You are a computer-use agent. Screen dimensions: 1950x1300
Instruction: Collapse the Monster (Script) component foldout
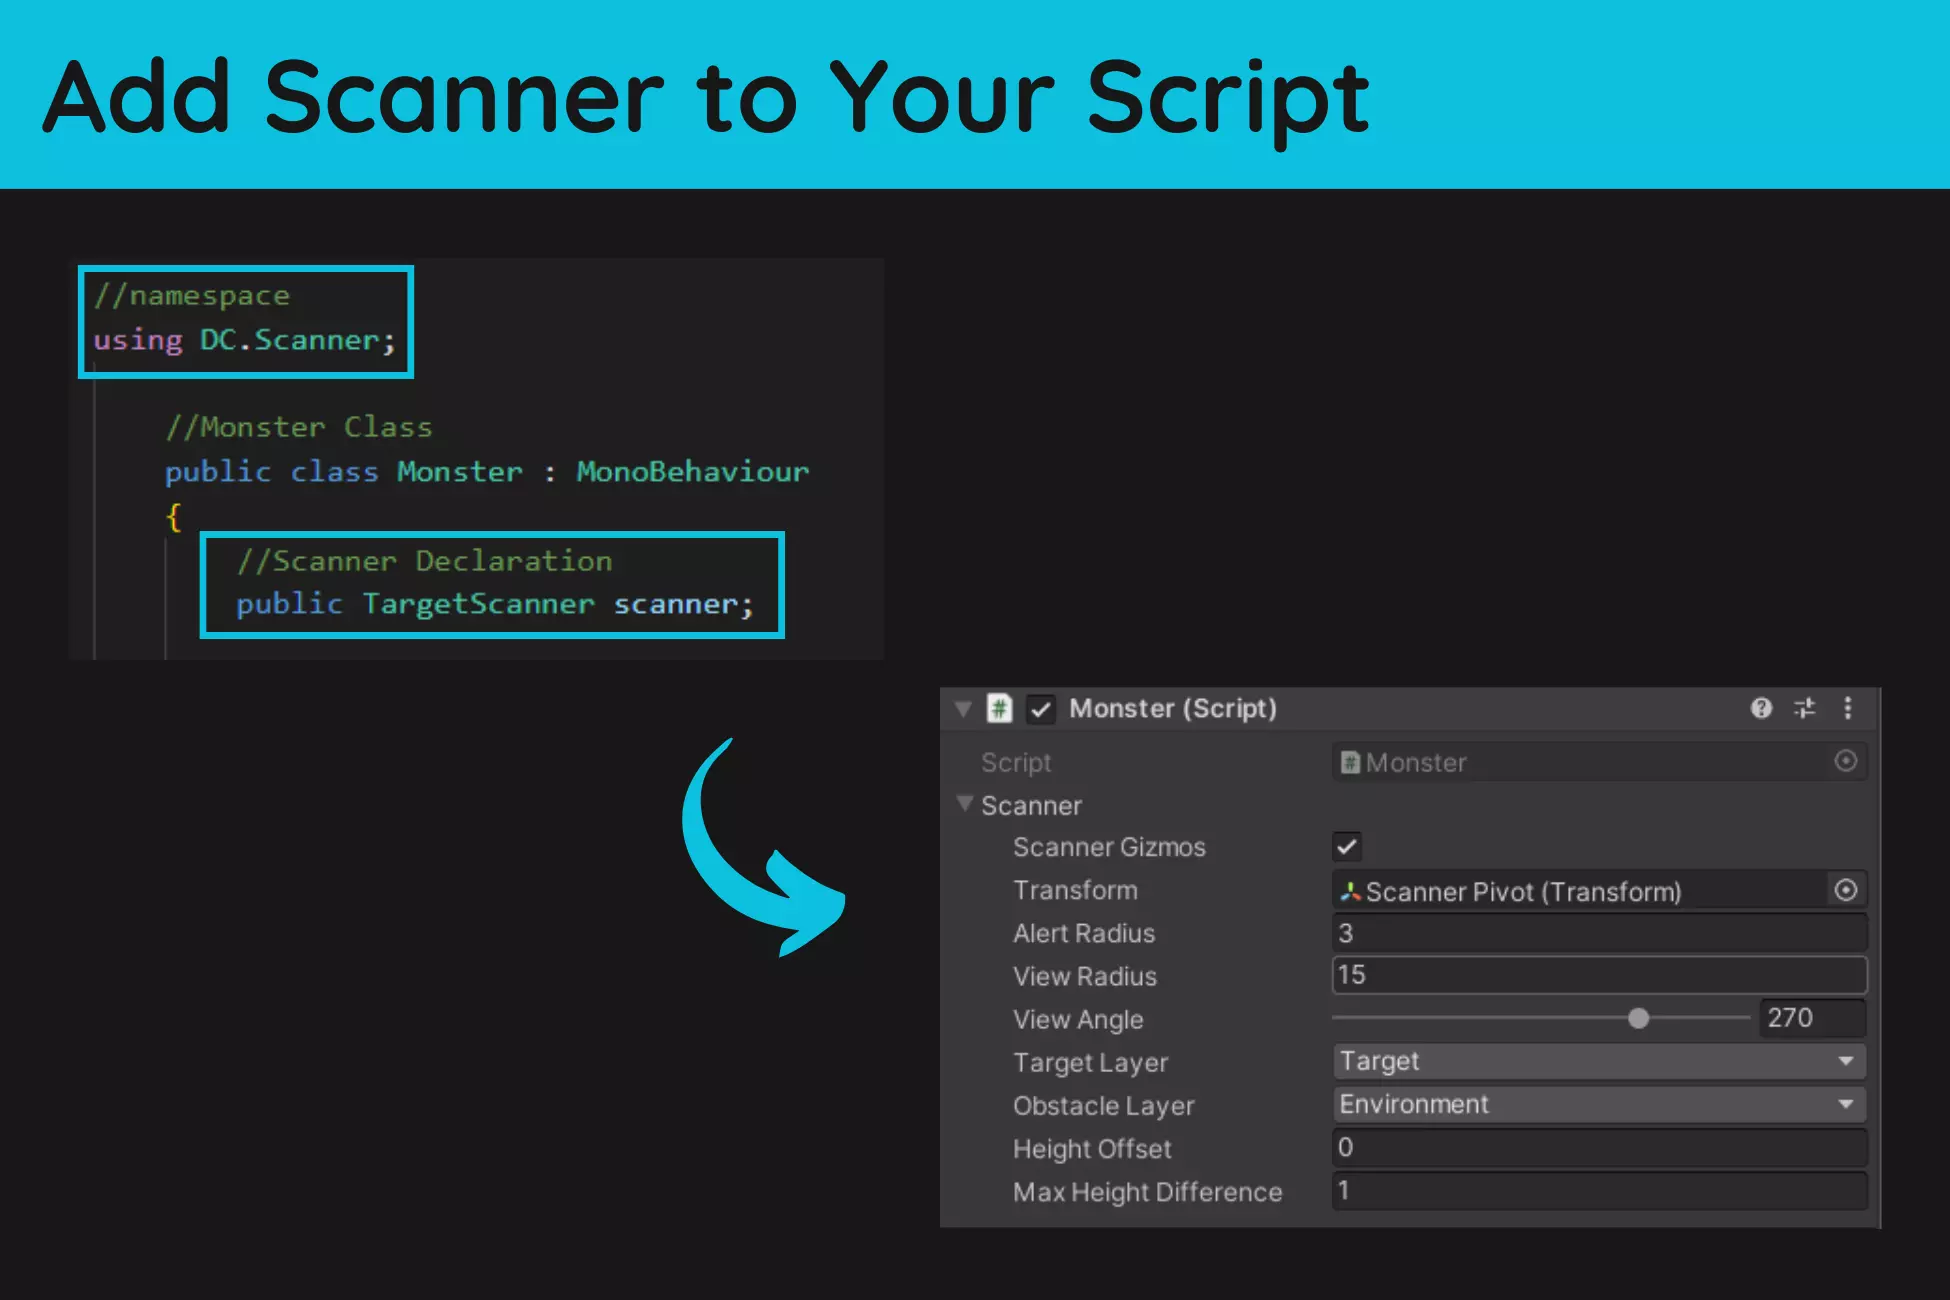point(963,709)
